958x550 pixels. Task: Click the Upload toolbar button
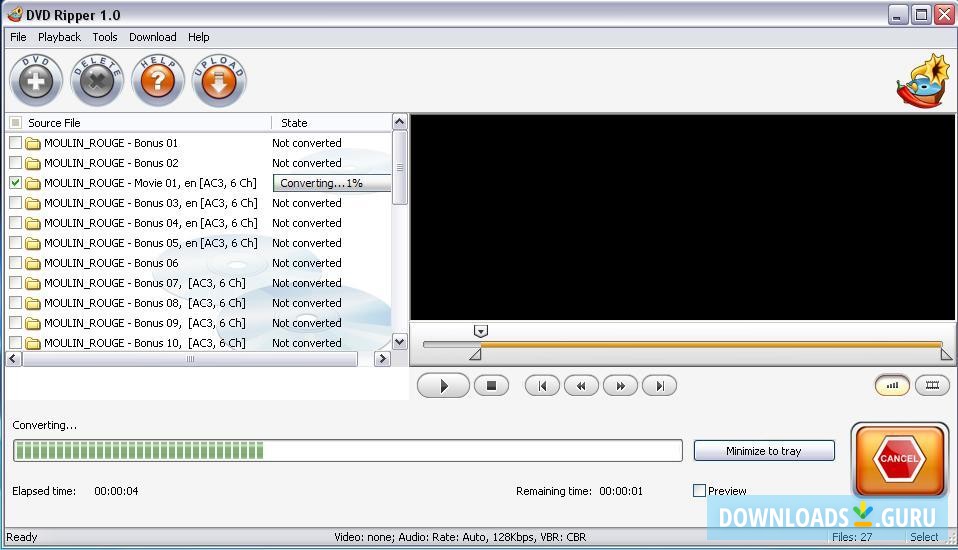tap(219, 81)
